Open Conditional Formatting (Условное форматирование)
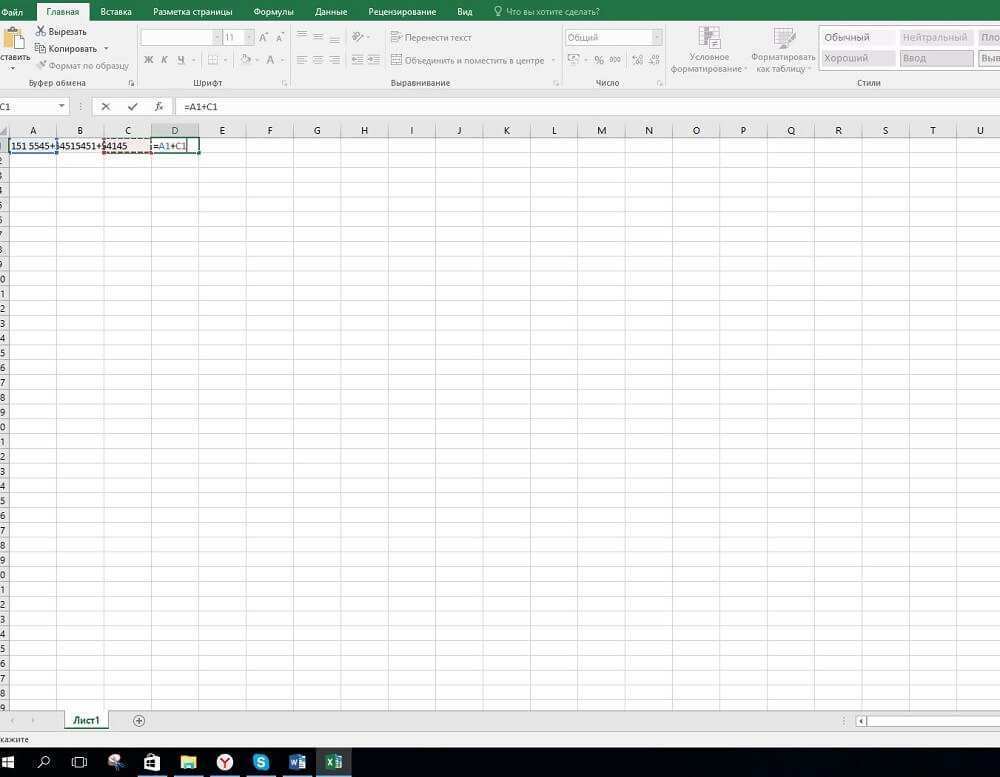The height and width of the screenshot is (777, 1000). (x=709, y=50)
